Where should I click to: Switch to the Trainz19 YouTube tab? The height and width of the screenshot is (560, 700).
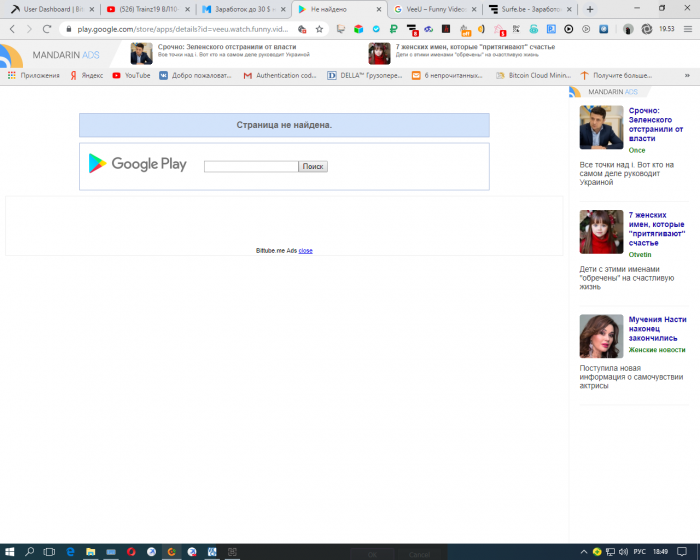[x=149, y=9]
